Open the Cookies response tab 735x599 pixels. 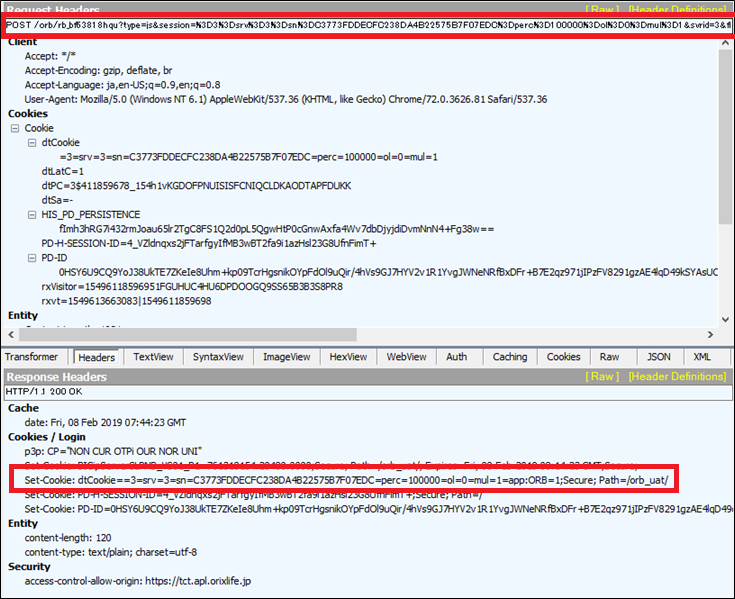(563, 357)
